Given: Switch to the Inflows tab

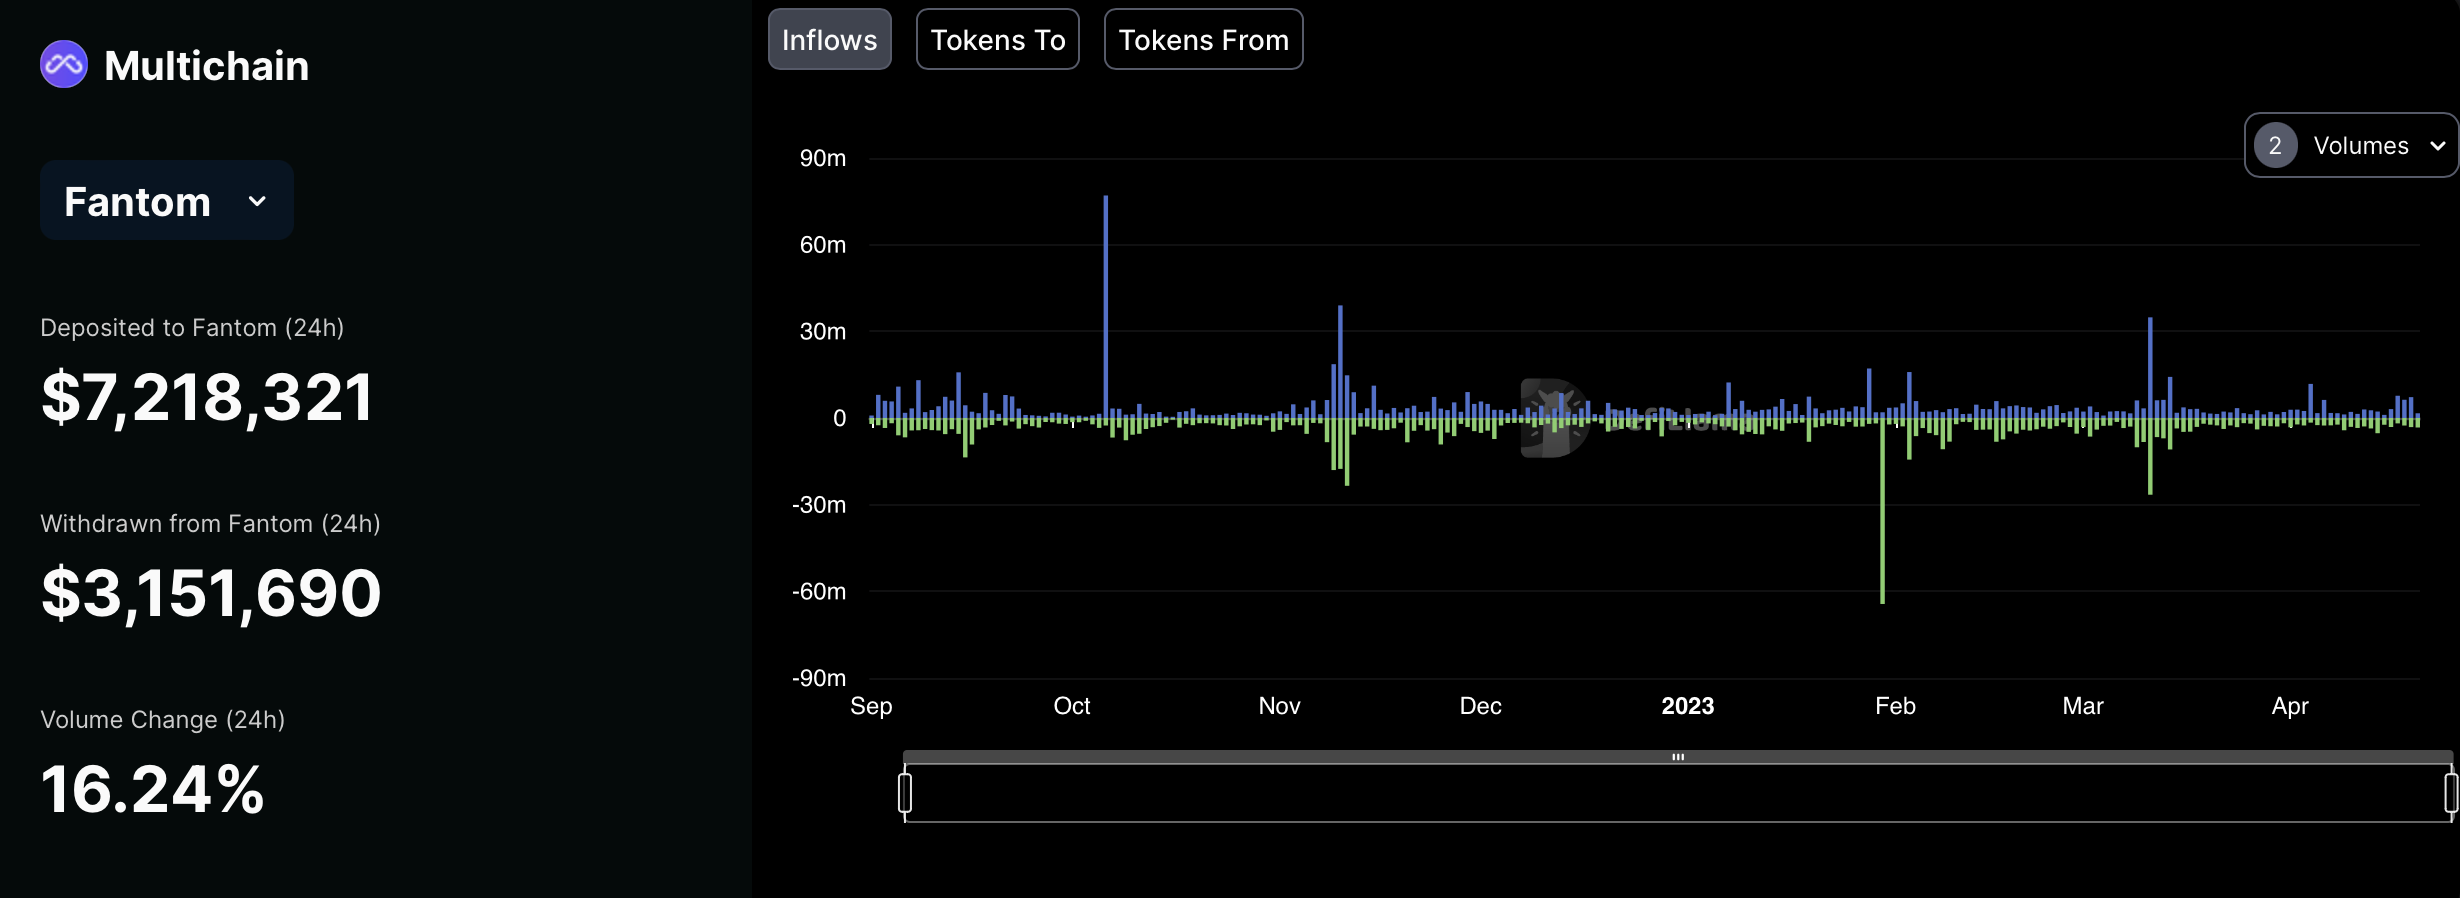Looking at the screenshot, I should coord(829,40).
